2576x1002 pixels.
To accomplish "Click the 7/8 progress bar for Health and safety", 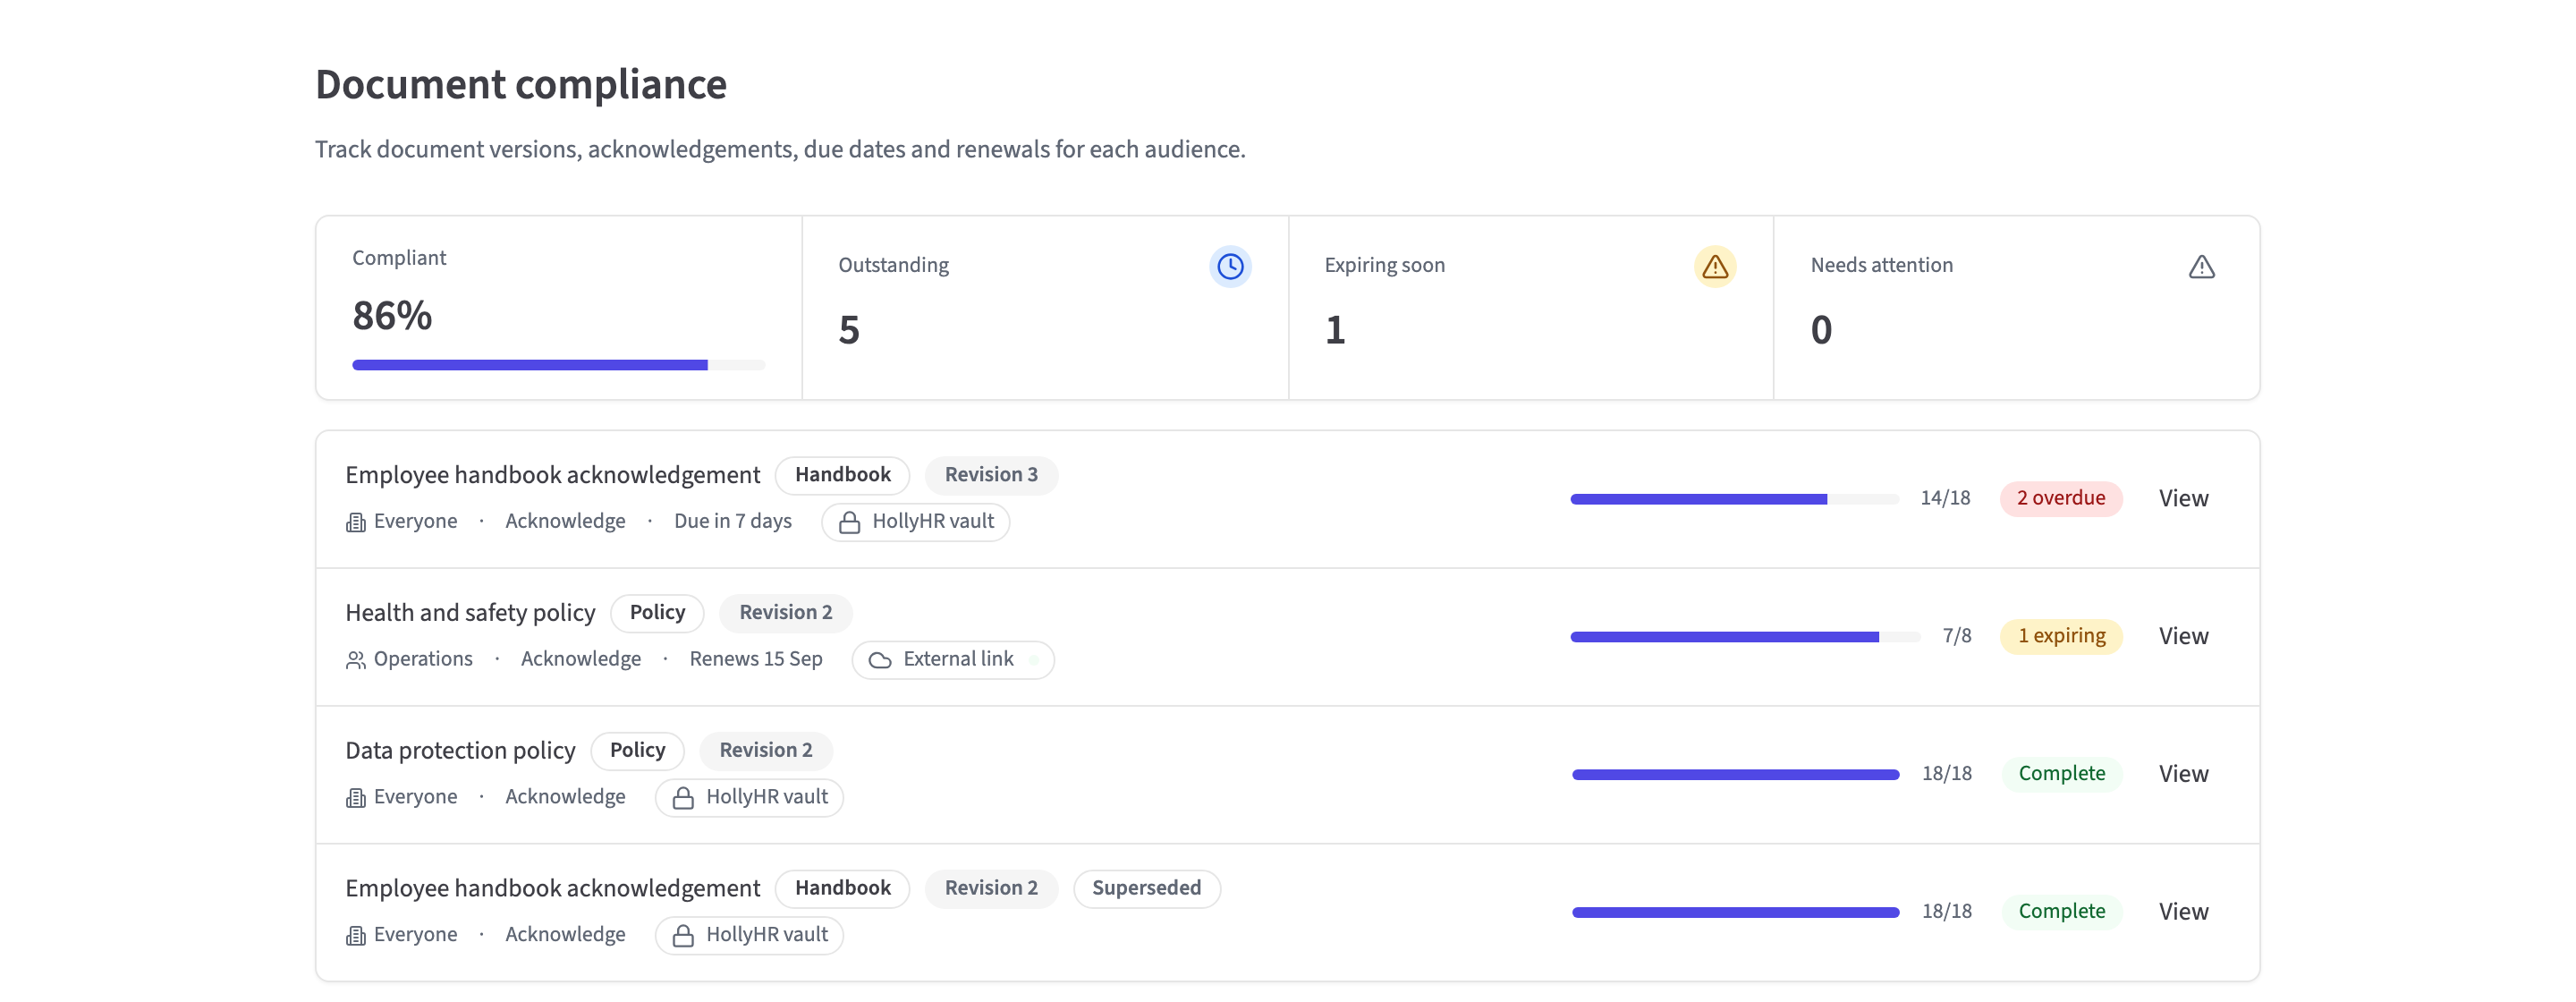I will tap(1745, 637).
